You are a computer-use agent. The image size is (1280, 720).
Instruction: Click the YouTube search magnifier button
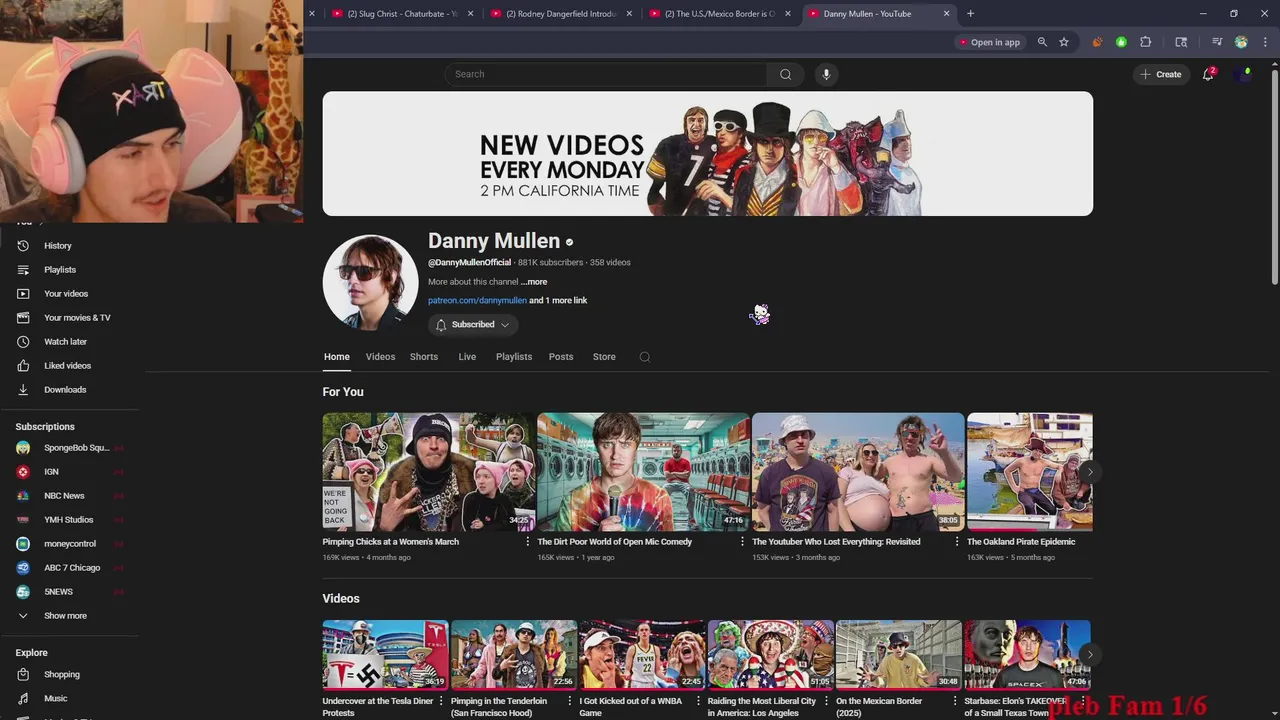(785, 74)
